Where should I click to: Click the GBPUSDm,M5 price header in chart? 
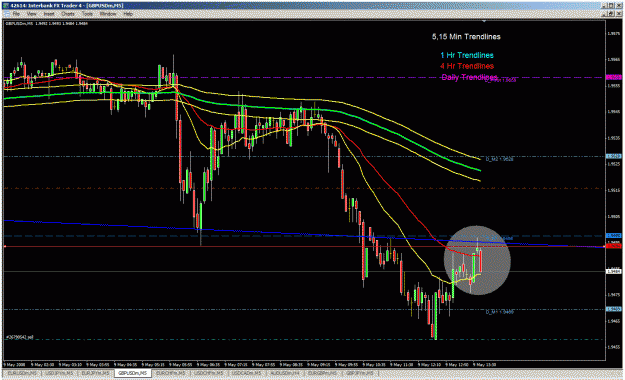pyautogui.click(x=46, y=24)
